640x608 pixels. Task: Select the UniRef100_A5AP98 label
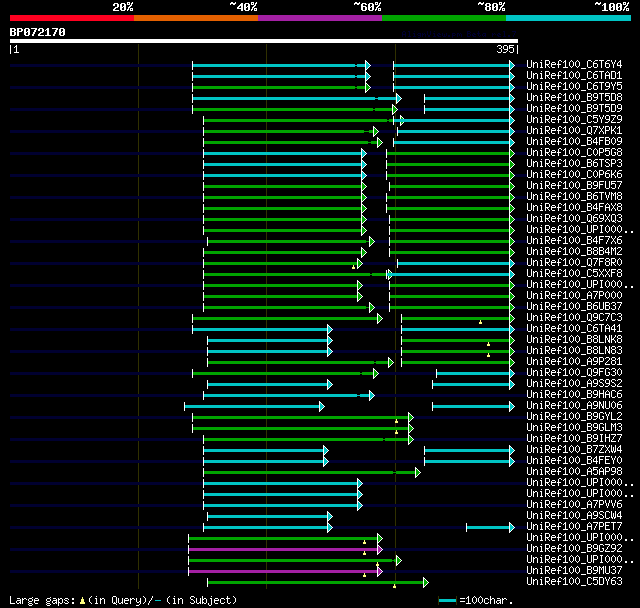[x=574, y=472]
